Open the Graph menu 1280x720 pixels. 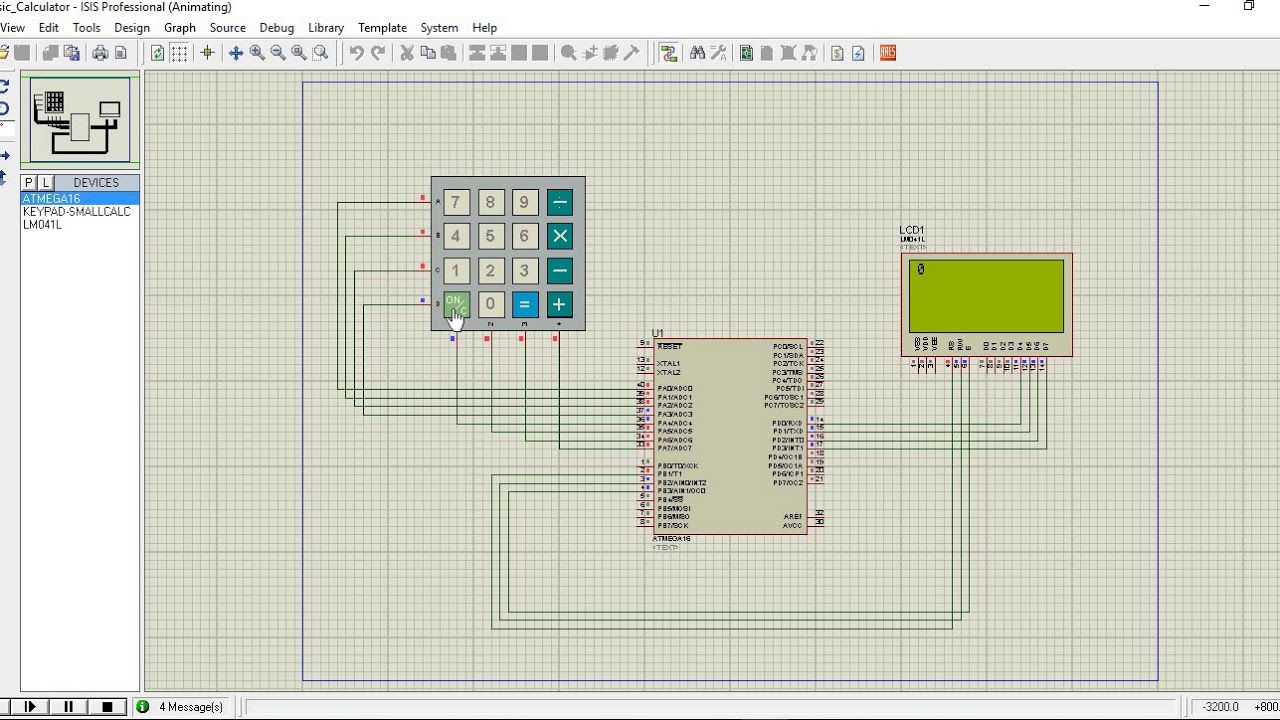[x=180, y=28]
